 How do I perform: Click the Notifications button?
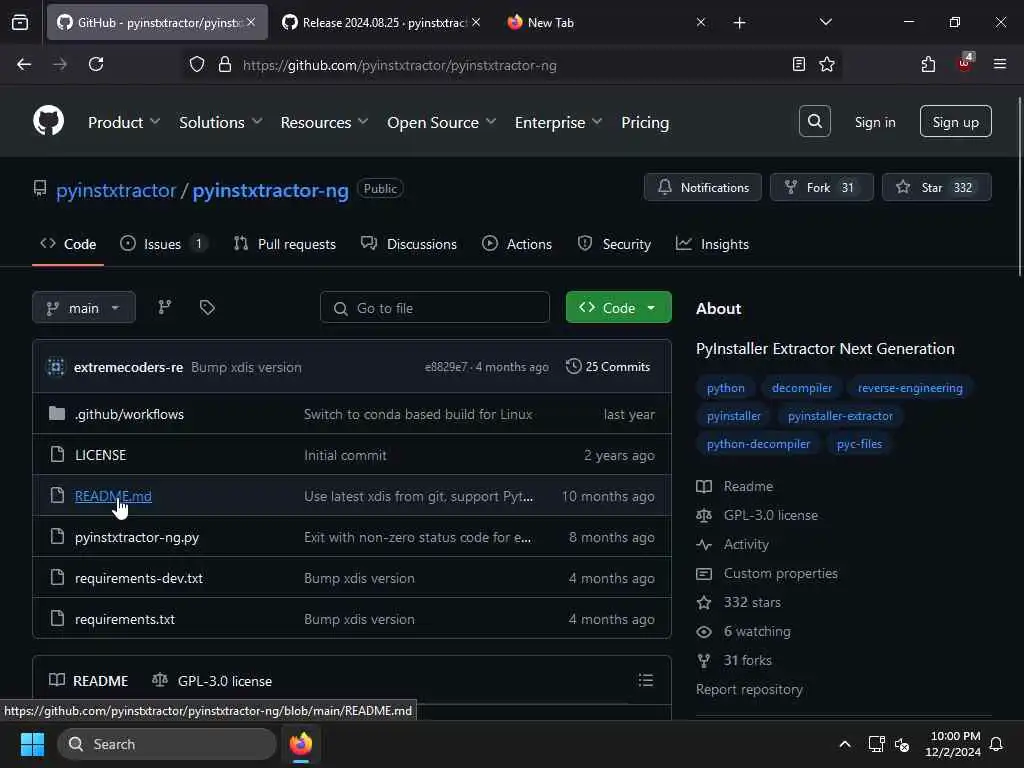(703, 187)
